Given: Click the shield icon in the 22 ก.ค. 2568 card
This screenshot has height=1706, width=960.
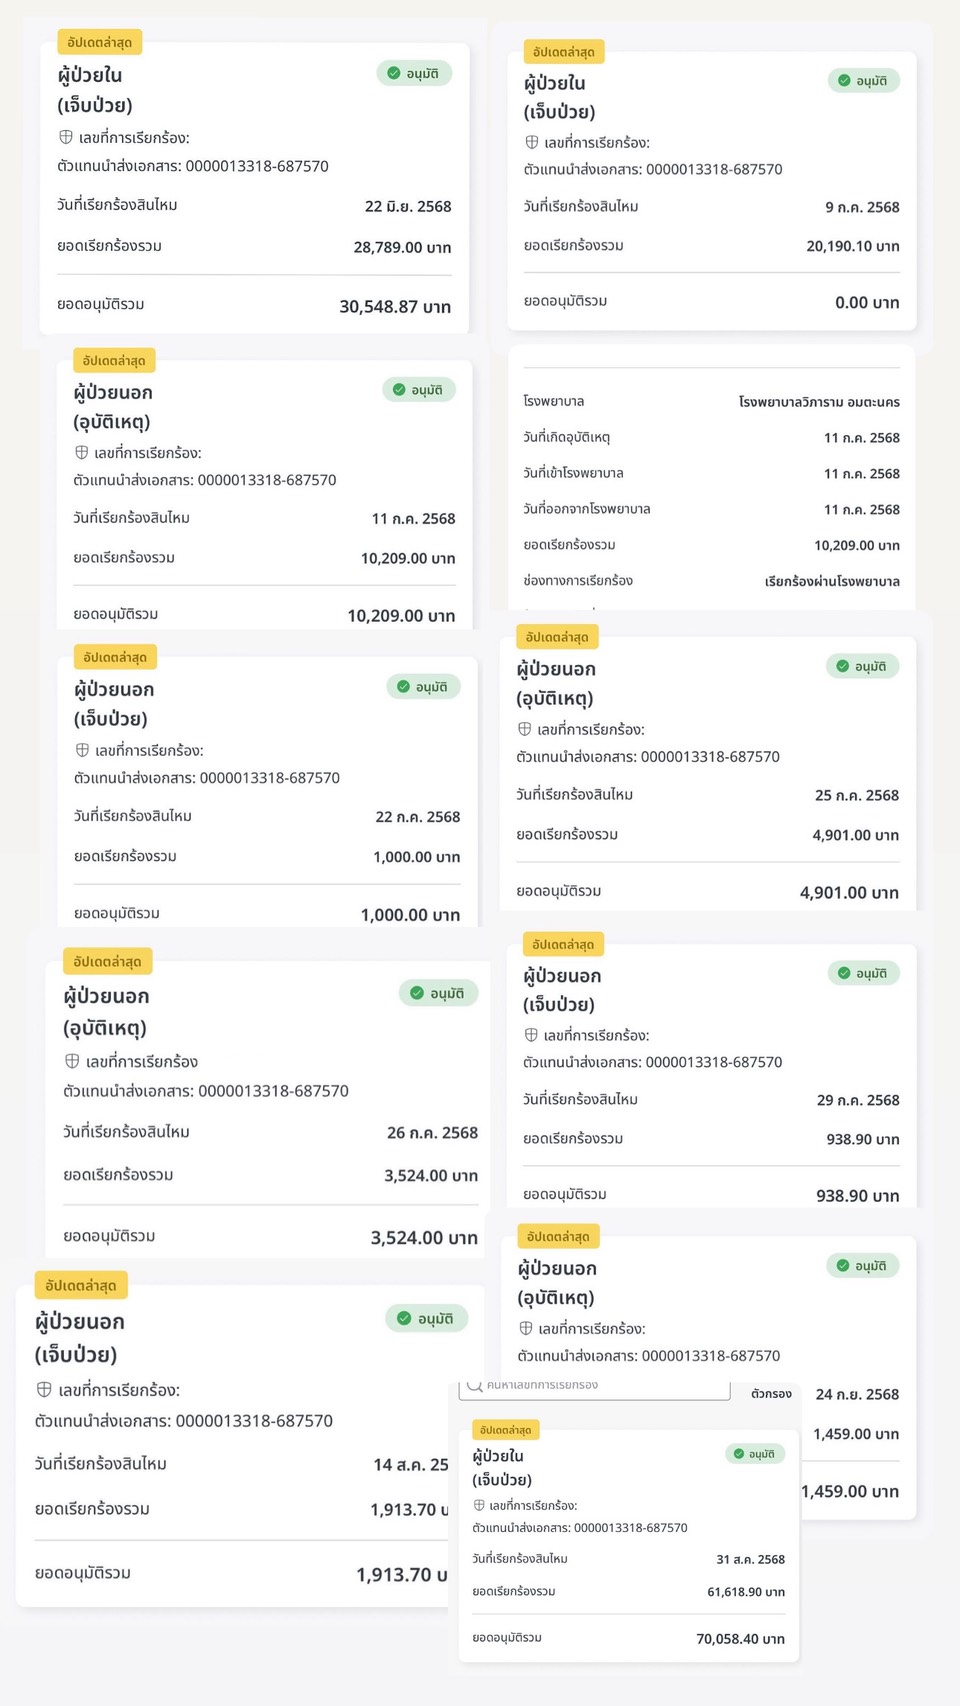Looking at the screenshot, I should [83, 750].
